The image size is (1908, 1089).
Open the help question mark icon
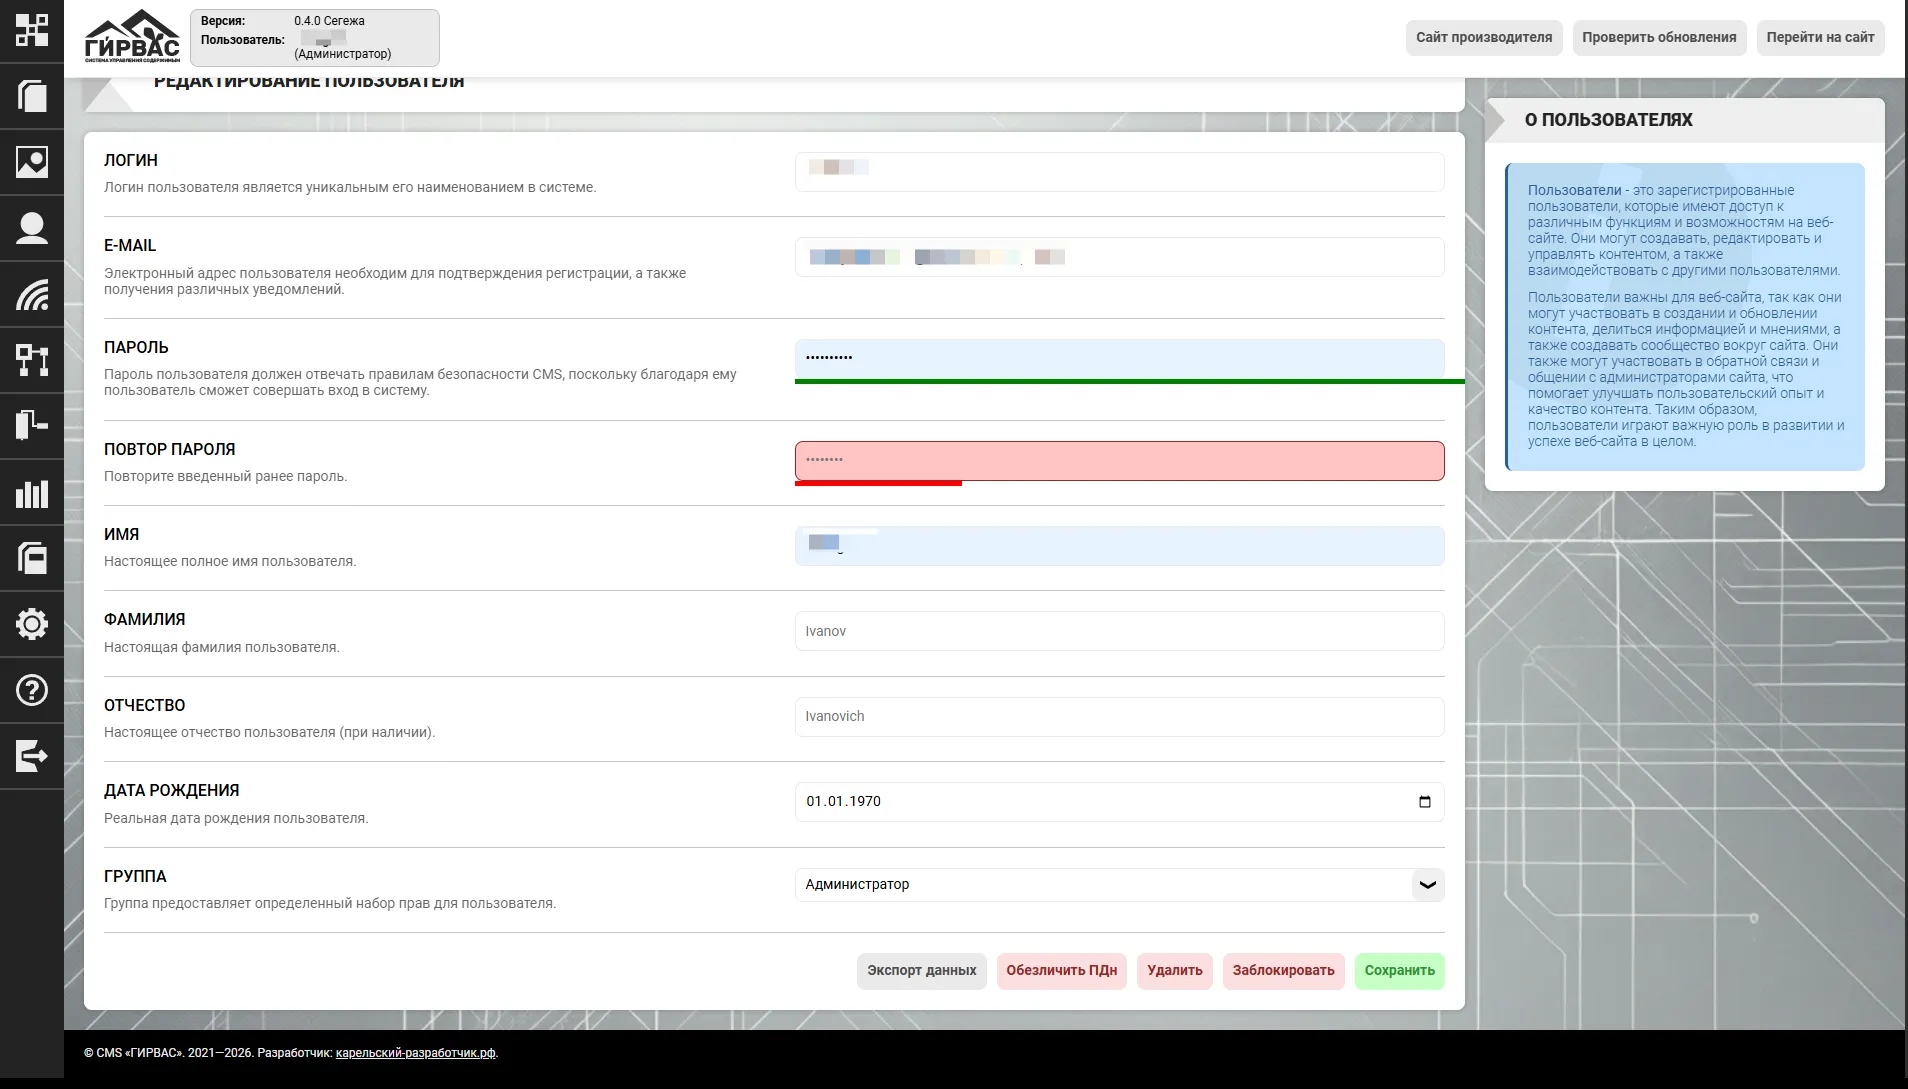pos(32,690)
